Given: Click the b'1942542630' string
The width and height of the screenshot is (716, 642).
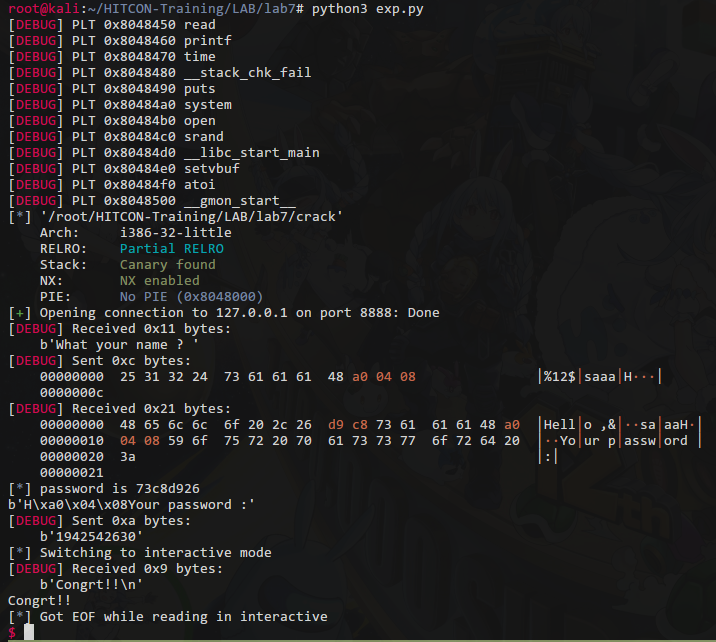Looking at the screenshot, I should [x=92, y=537].
